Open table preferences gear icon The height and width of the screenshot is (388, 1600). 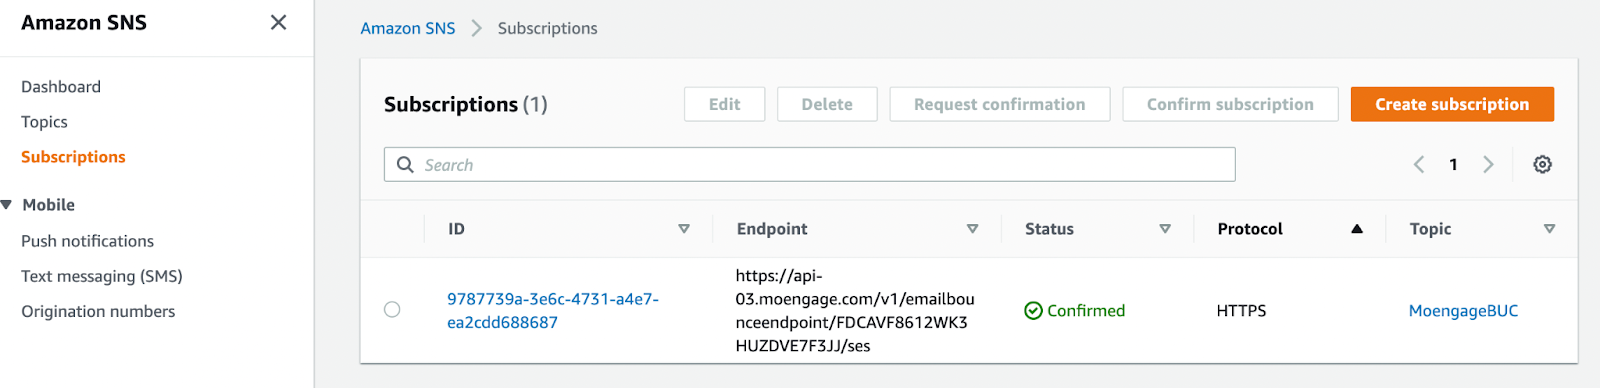[x=1542, y=165]
